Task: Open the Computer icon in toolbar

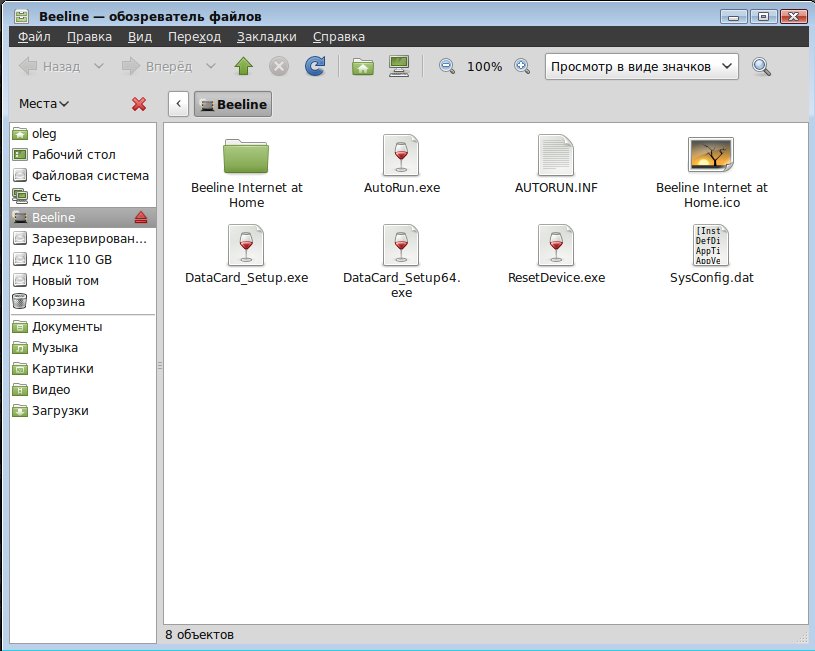Action: (399, 67)
